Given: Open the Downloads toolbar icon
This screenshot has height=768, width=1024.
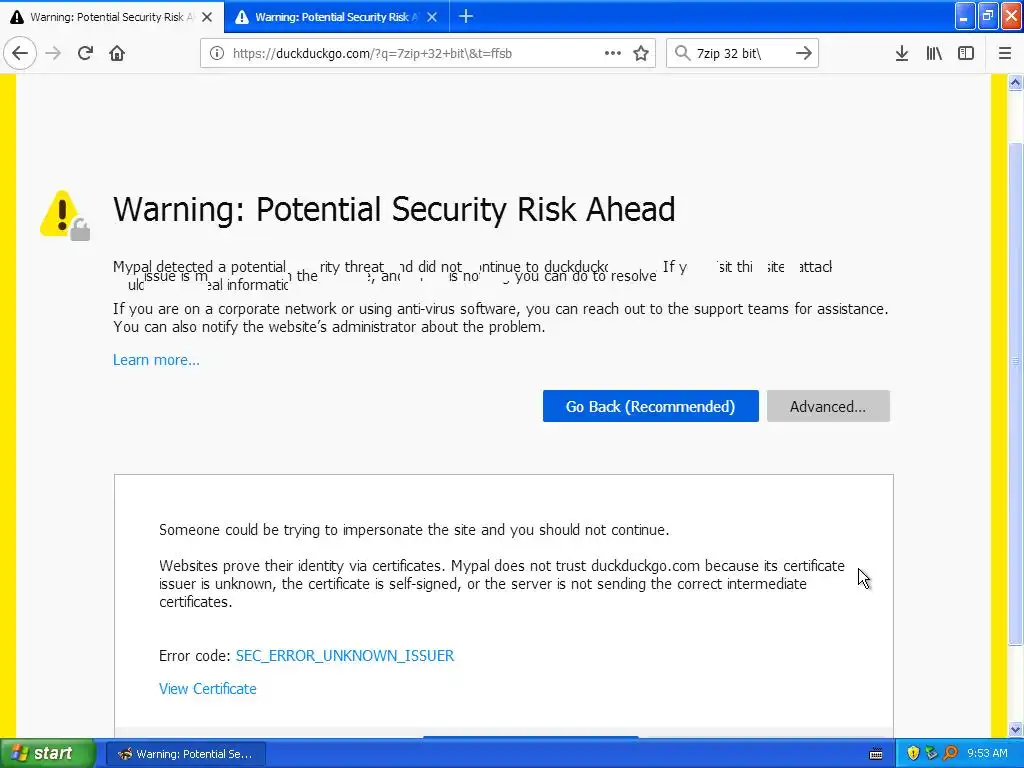Looking at the screenshot, I should pos(902,53).
